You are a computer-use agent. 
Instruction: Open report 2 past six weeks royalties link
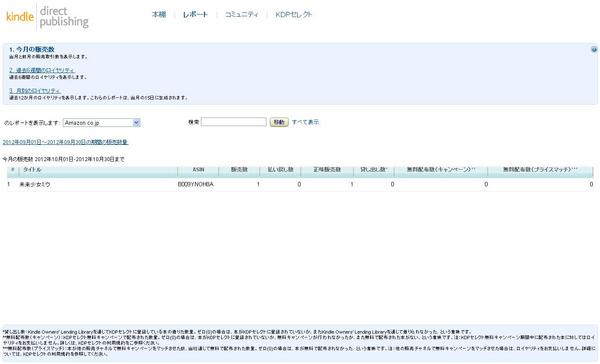pyautogui.click(x=42, y=70)
